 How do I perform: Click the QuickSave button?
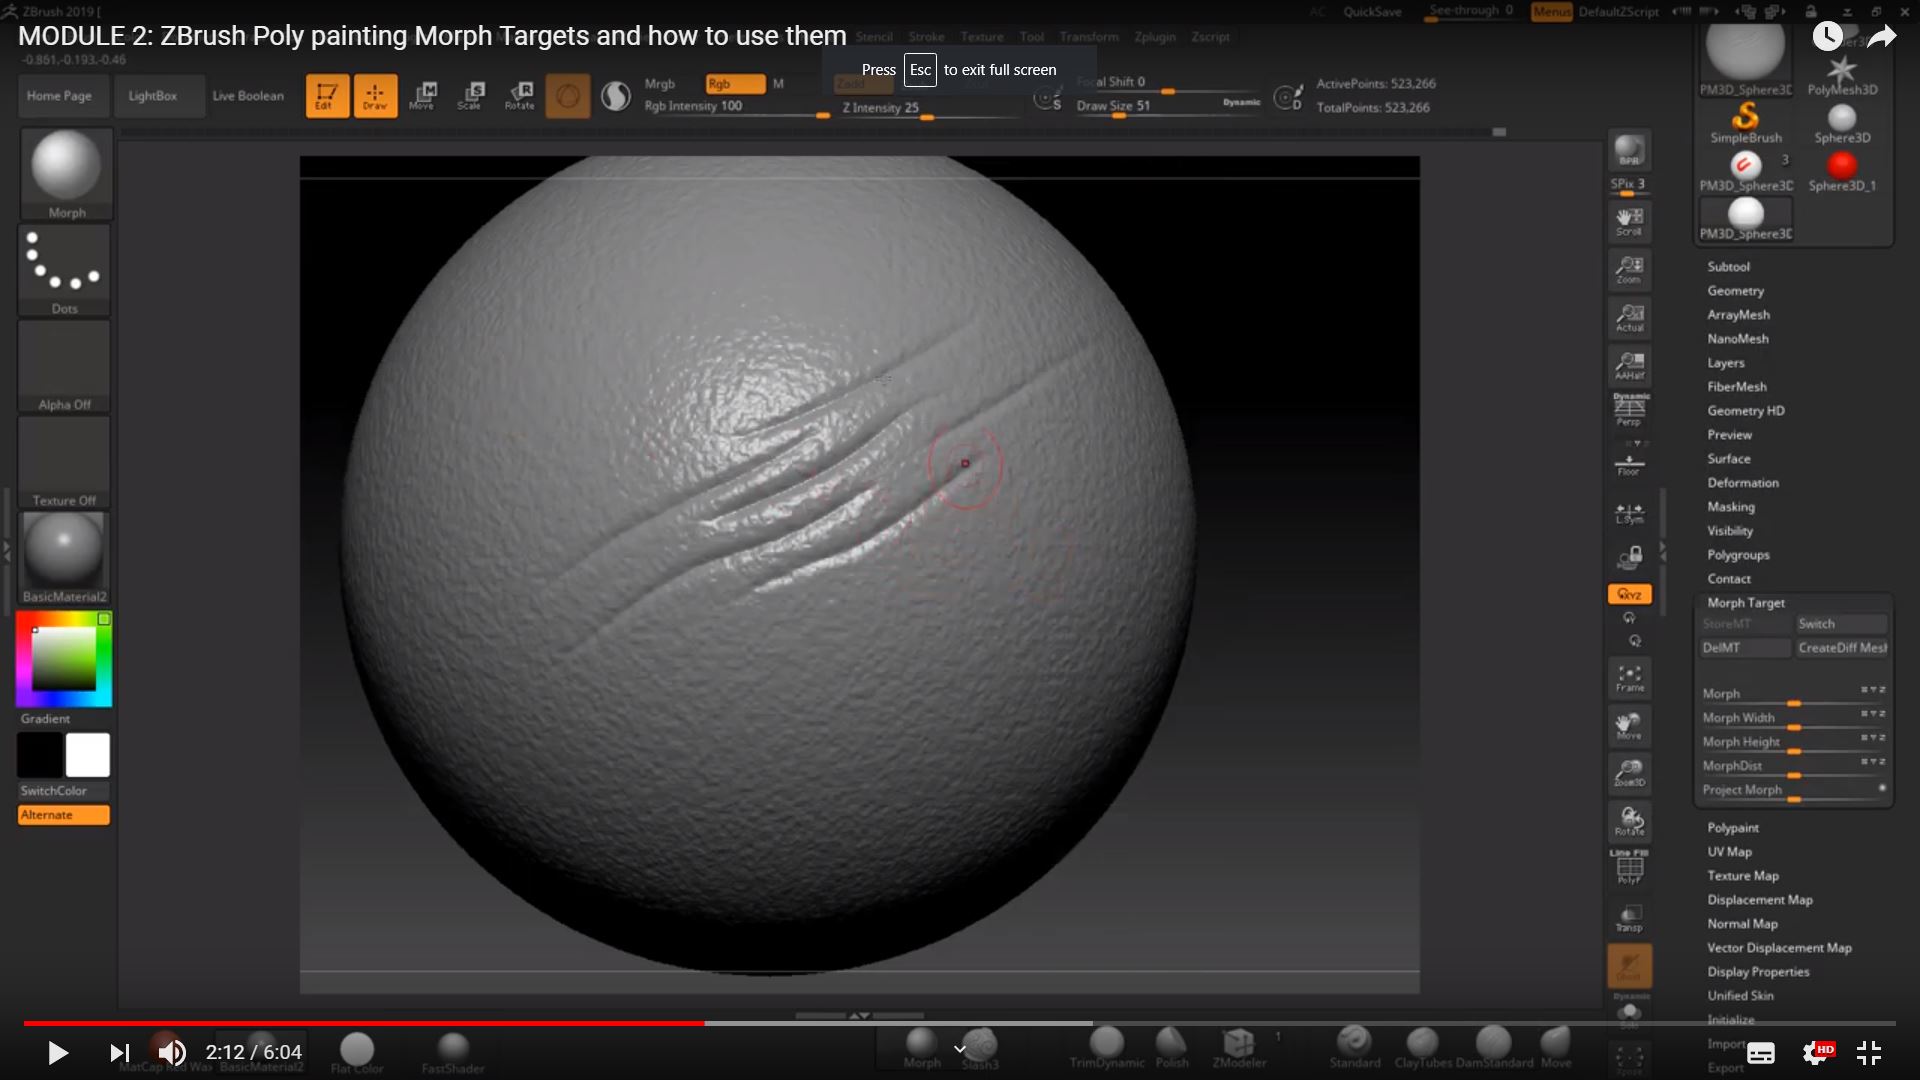coord(1372,12)
